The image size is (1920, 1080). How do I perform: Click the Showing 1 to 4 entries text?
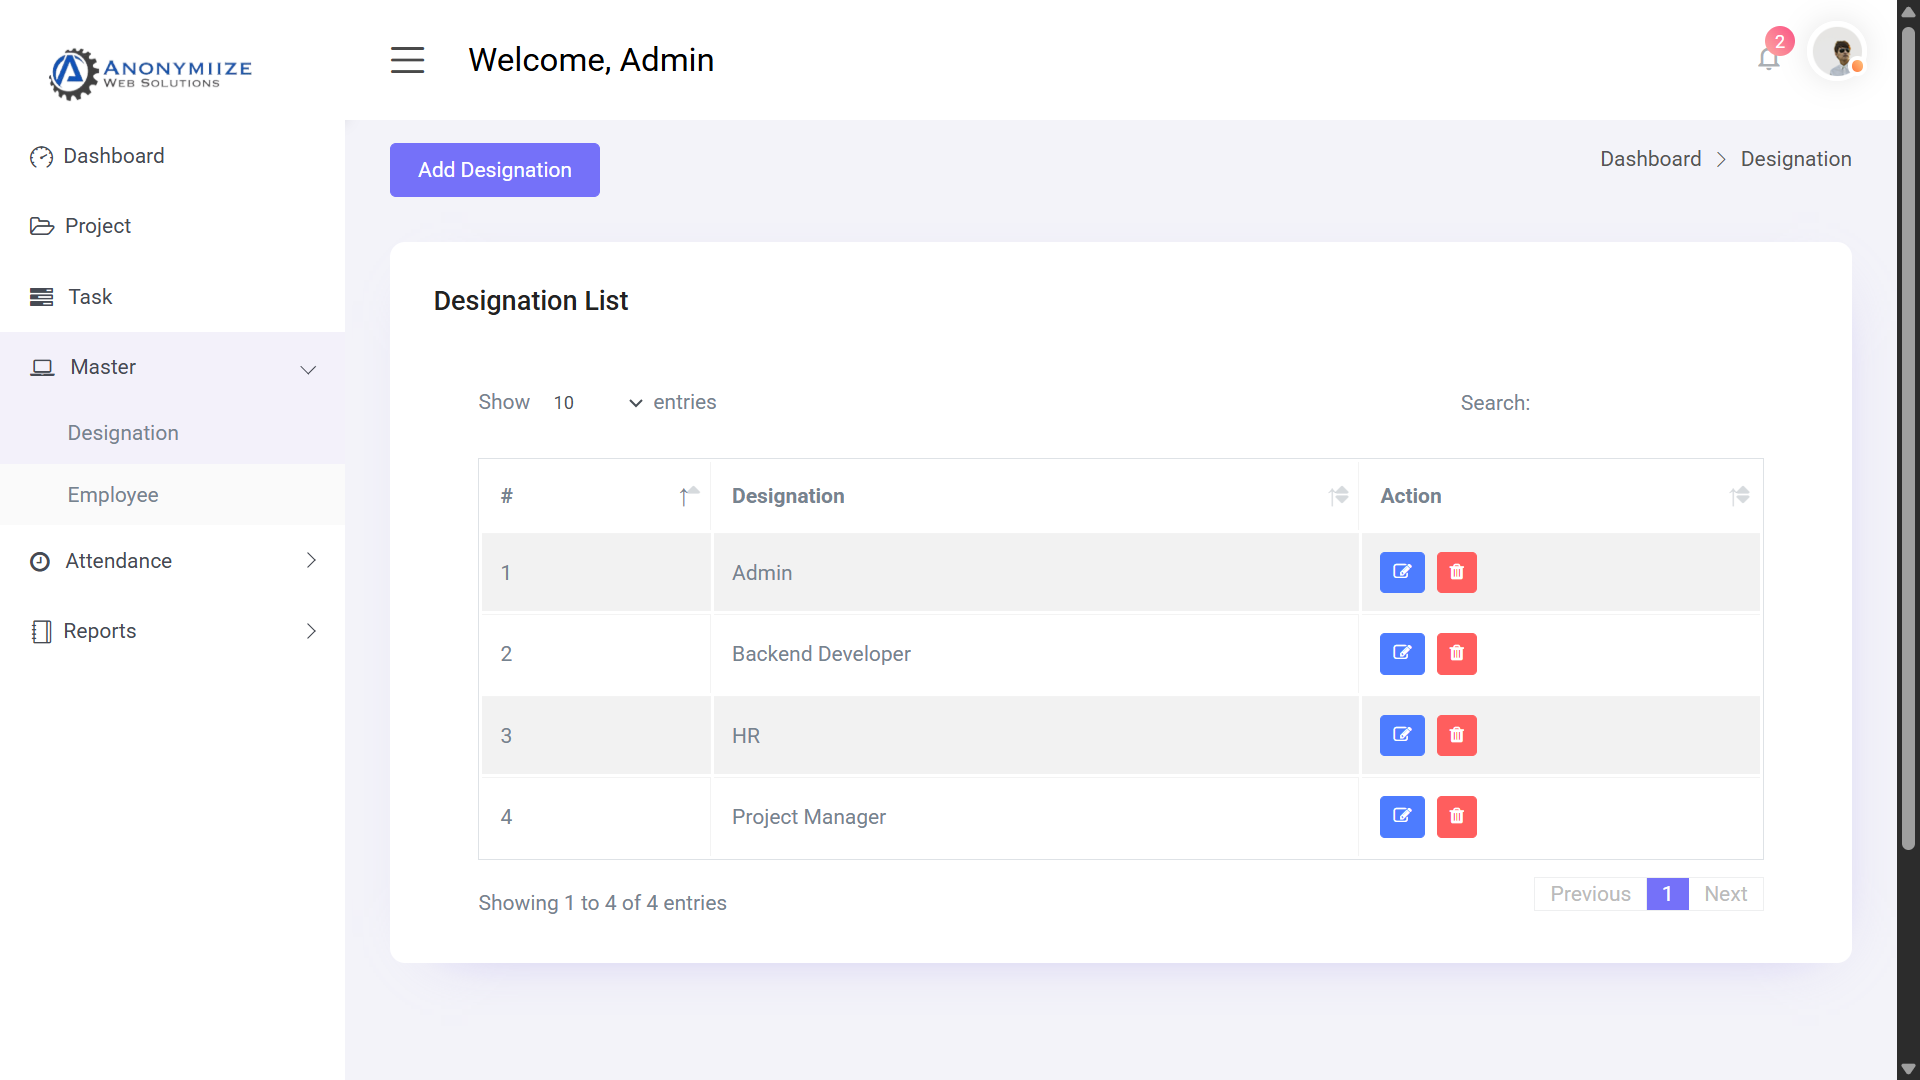[x=602, y=903]
